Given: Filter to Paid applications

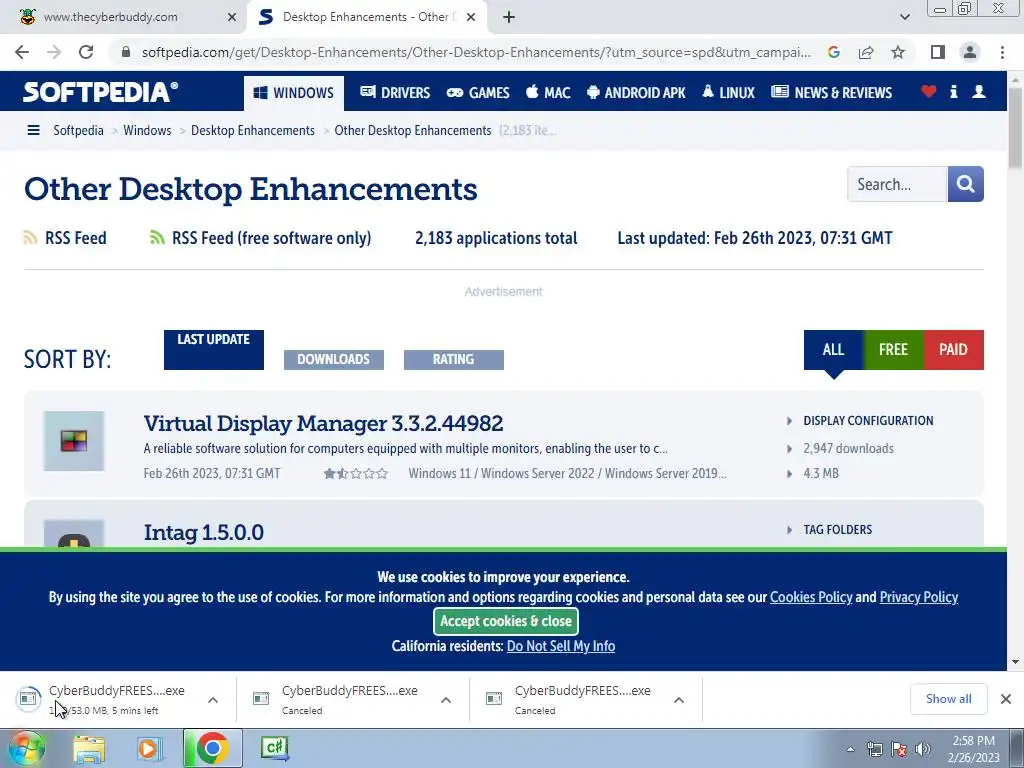Looking at the screenshot, I should coord(953,350).
